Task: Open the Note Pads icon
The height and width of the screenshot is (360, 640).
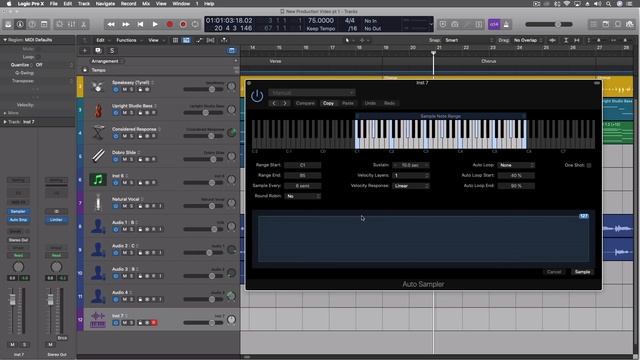Action: 606,24
